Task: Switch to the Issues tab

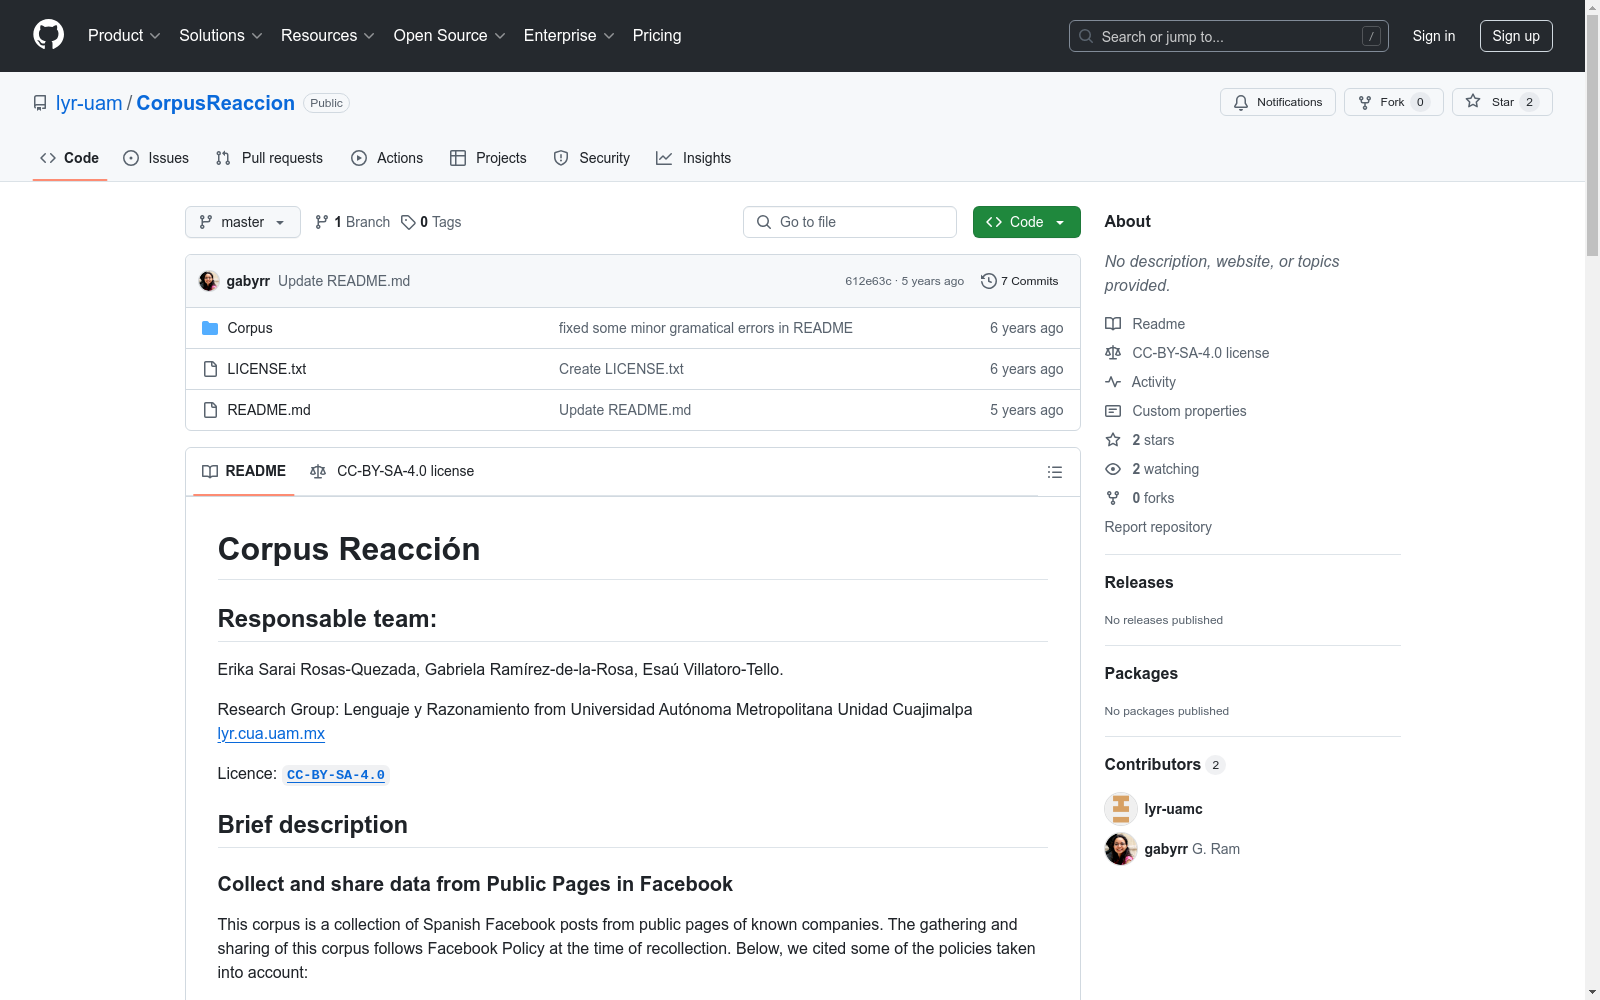Action: [x=156, y=158]
